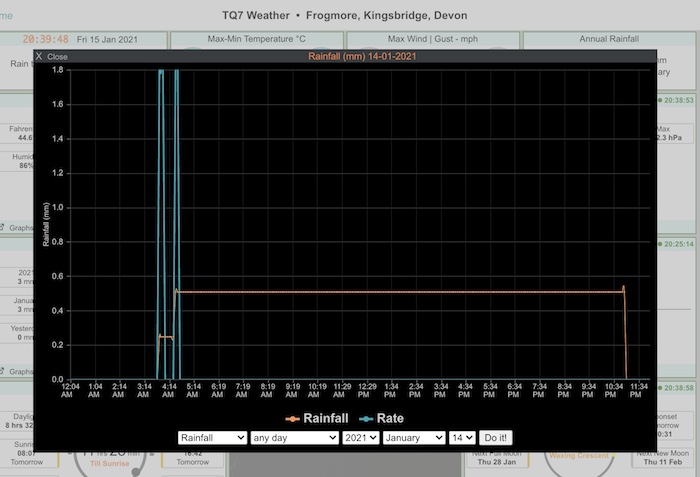Click the first blue rate spike near 4:14 AM
Screen dimensions: 700x477
[161, 223]
